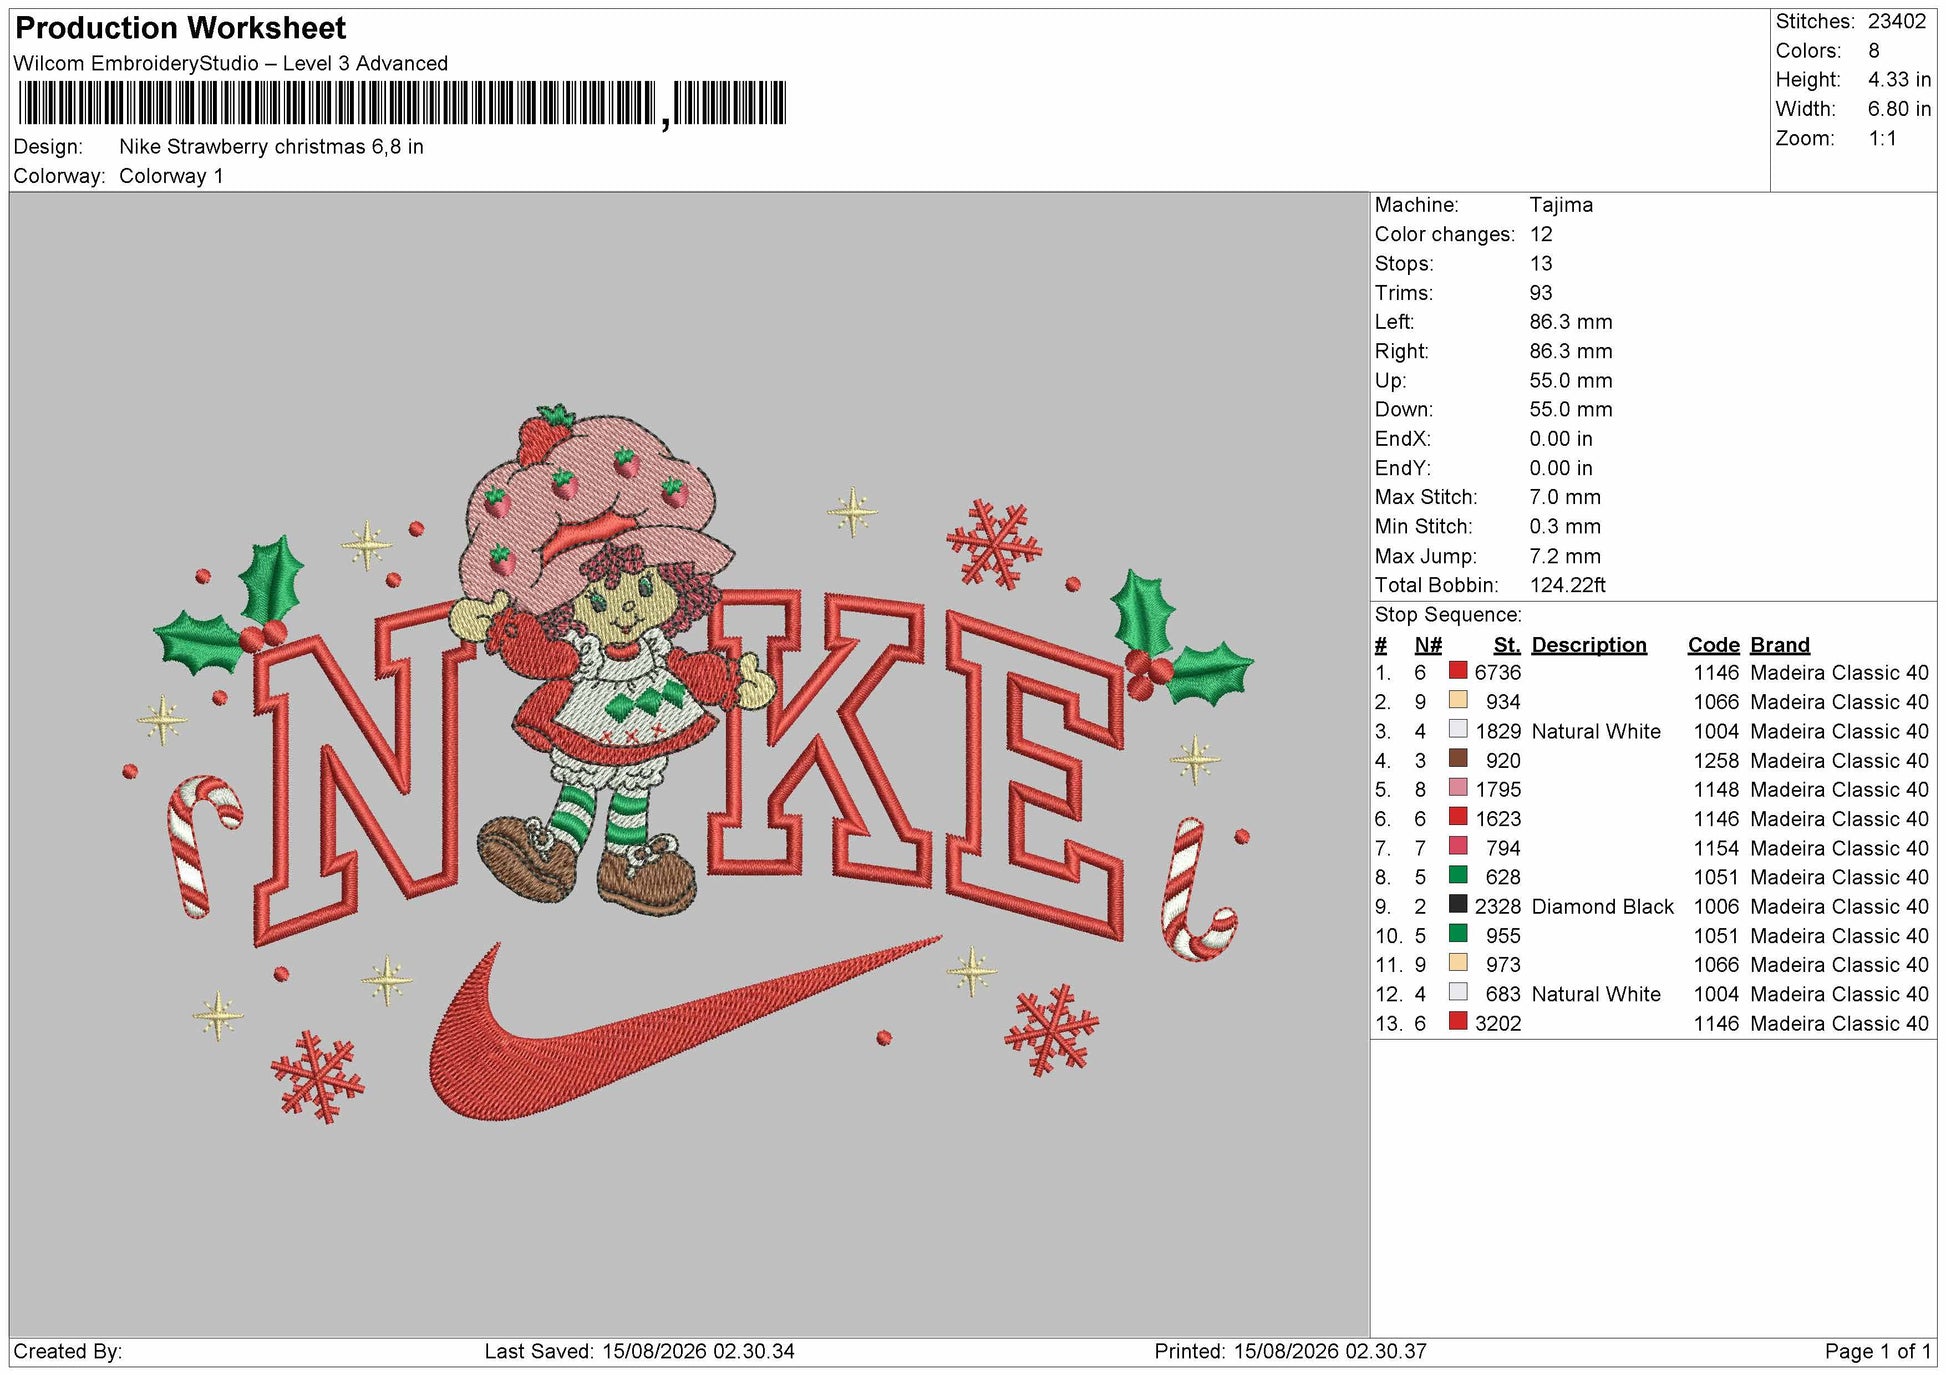Click stitch count 1829 in row 3
The width and height of the screenshot is (1946, 1375).
click(1498, 731)
